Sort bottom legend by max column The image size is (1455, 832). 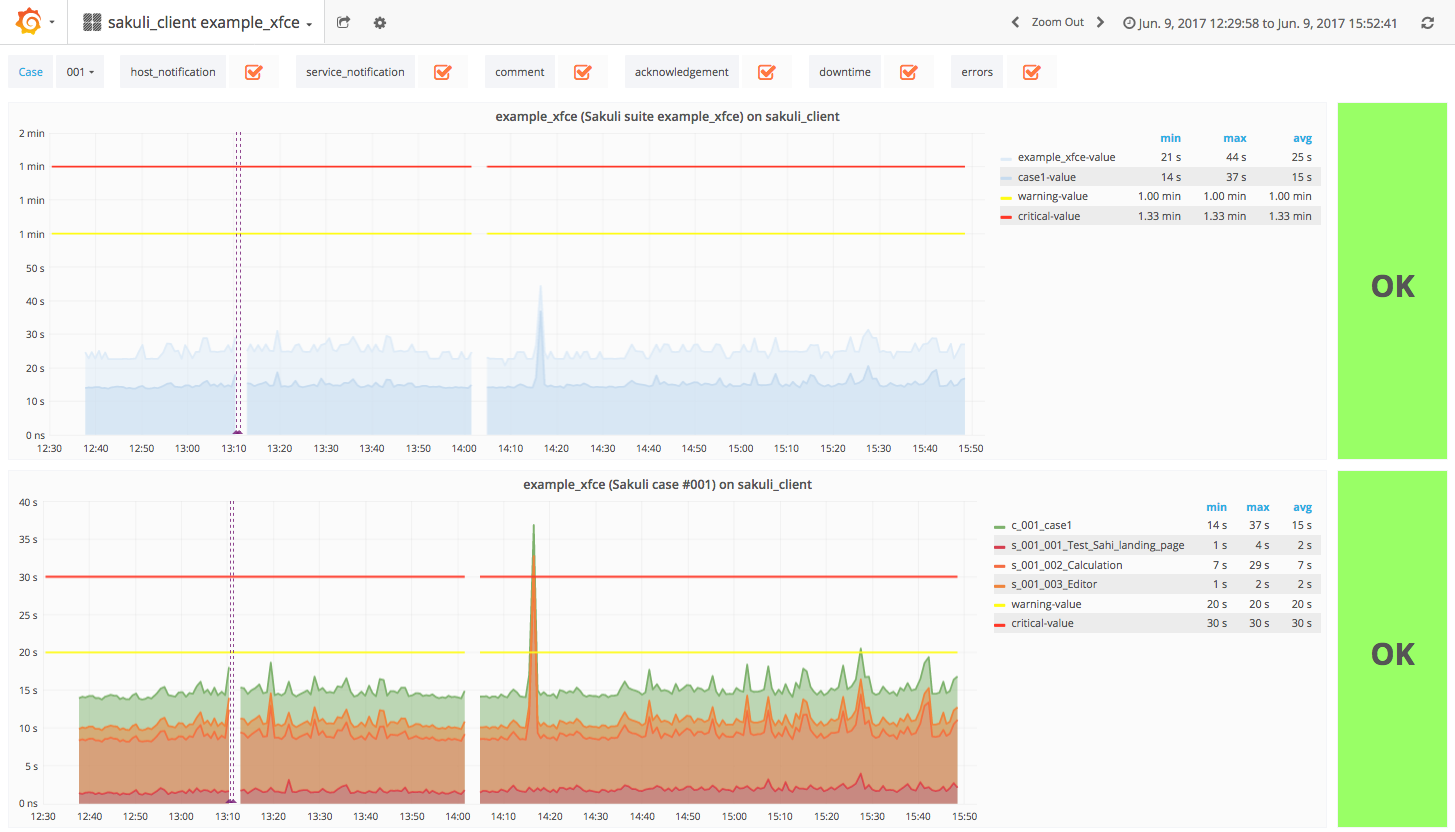pyautogui.click(x=1257, y=507)
